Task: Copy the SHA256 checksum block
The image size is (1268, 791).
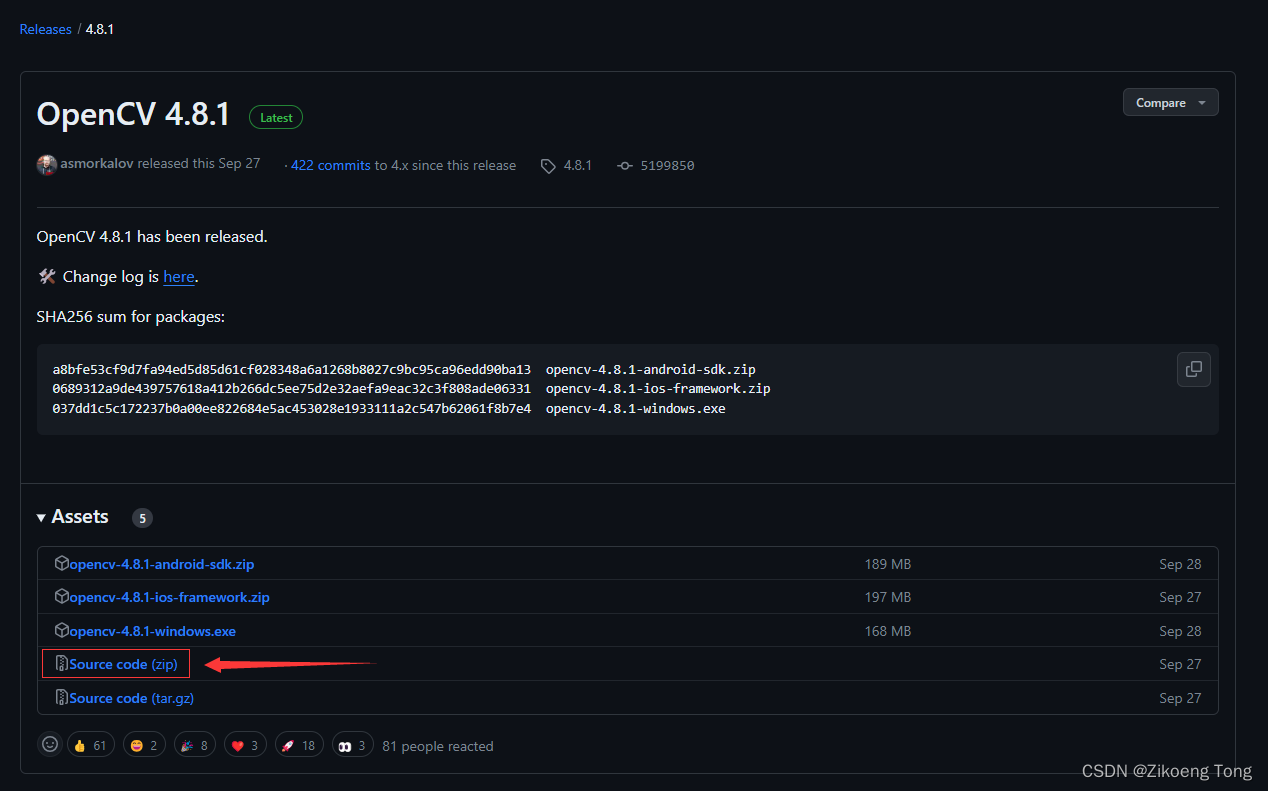Action: pyautogui.click(x=1193, y=369)
